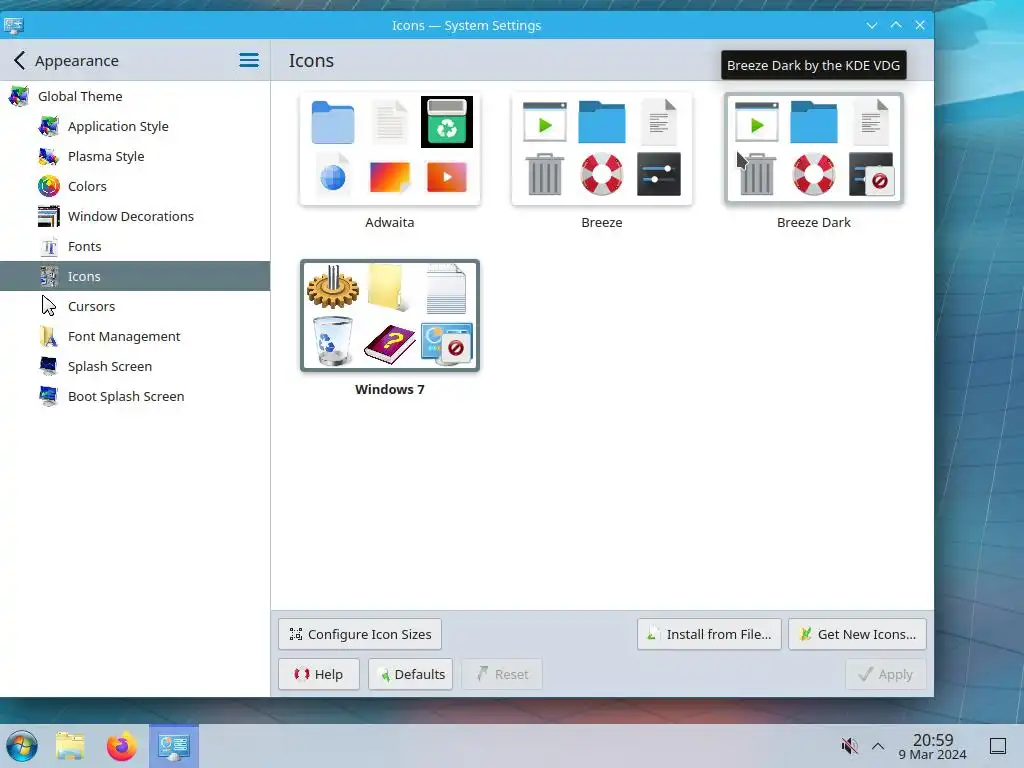
Task: Click the Boot Splash Screen icon
Action: click(x=48, y=396)
